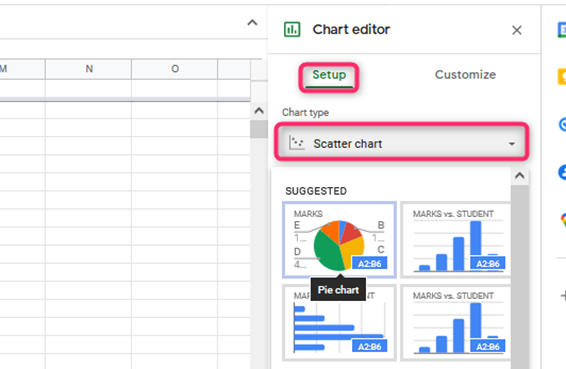Viewport: 566px width, 369px height.
Task: Click the green Chart editor icon
Action: point(292,30)
